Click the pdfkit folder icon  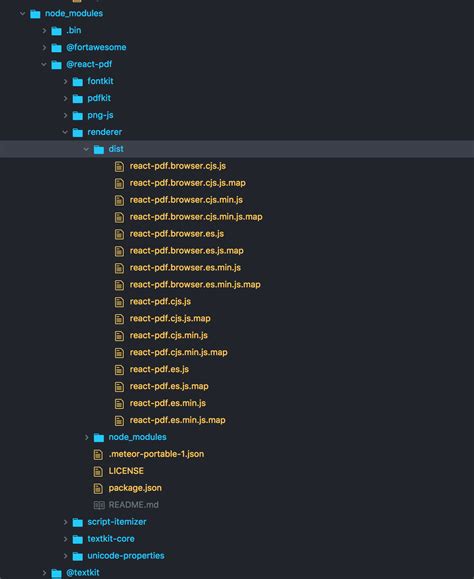pos(78,99)
